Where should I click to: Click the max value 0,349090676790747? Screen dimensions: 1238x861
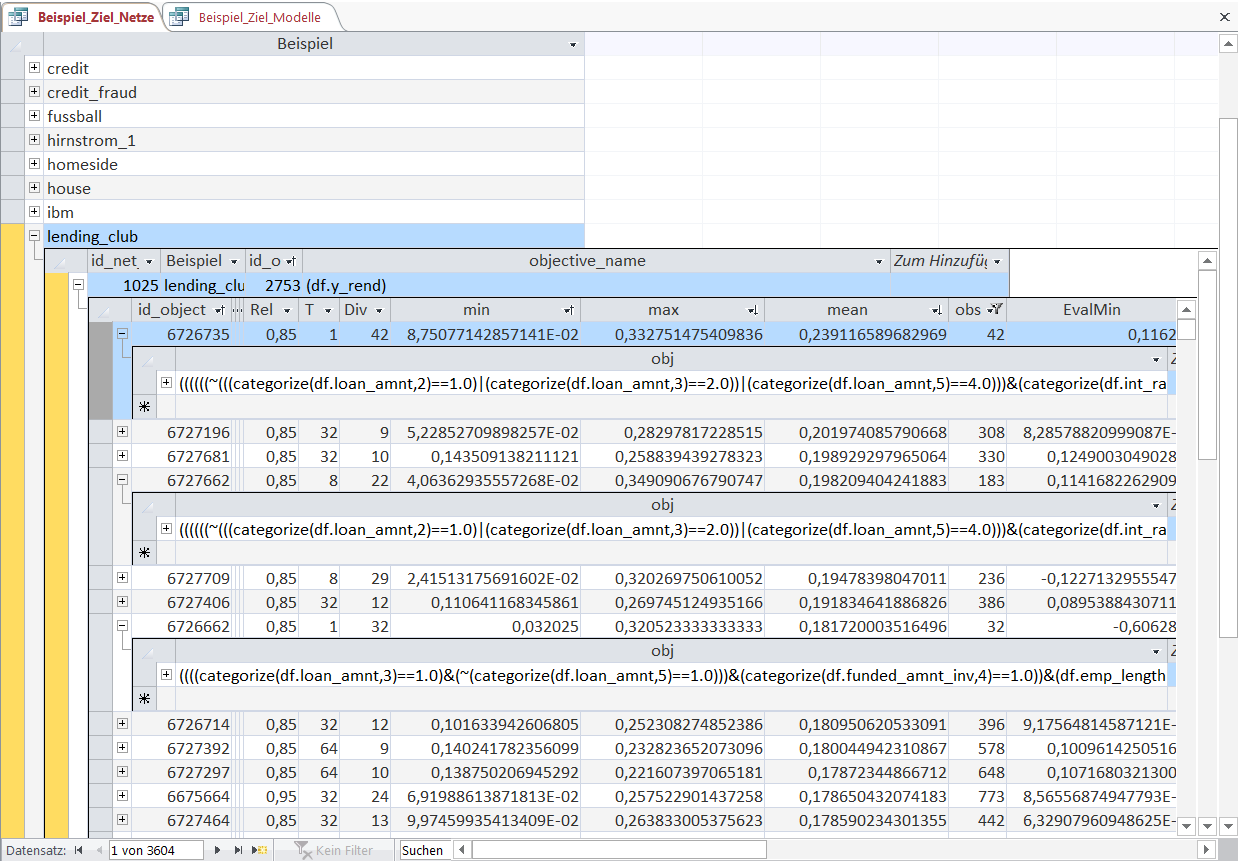pos(673,480)
